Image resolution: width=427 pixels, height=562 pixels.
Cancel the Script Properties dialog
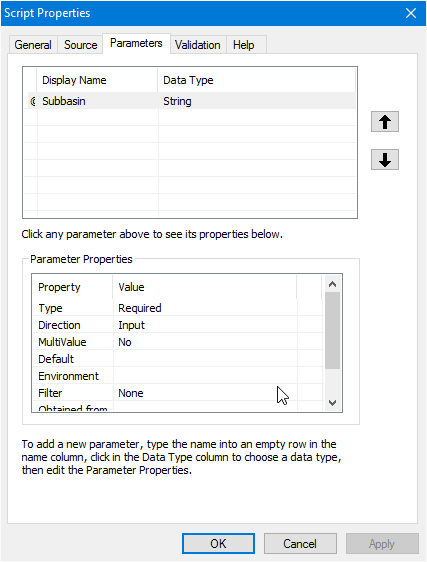[x=300, y=544]
